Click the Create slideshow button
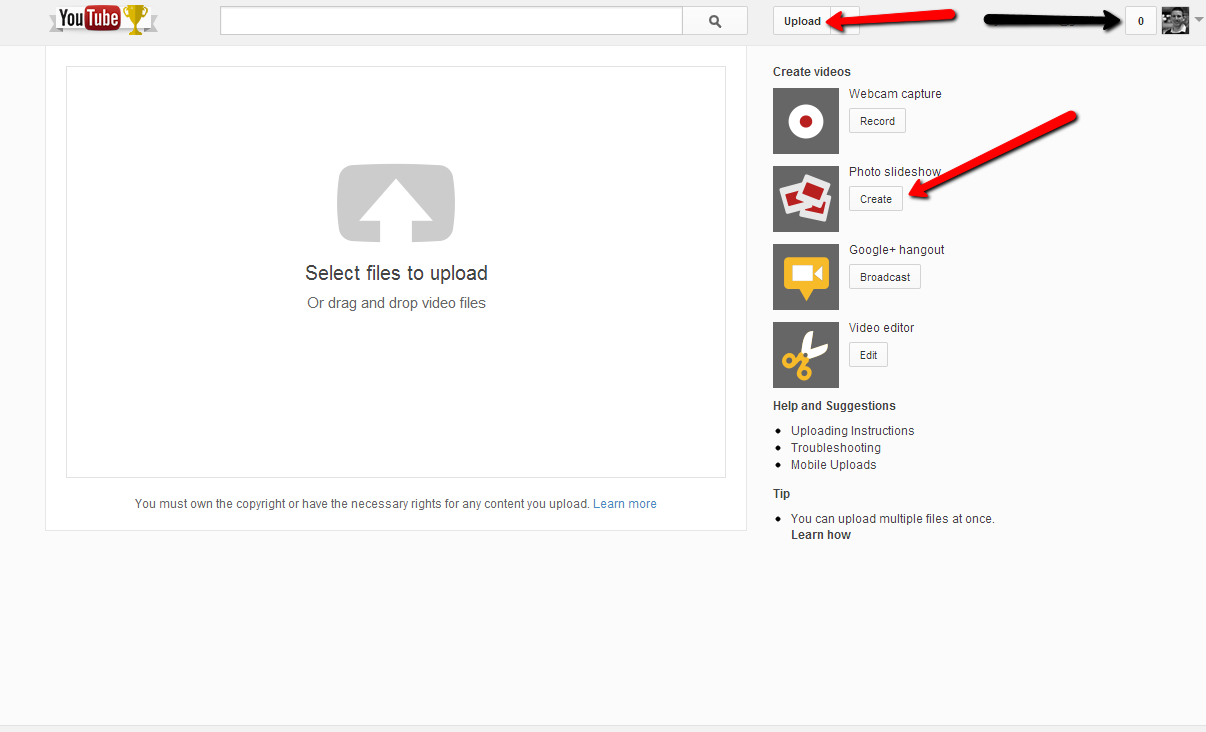 pos(876,199)
